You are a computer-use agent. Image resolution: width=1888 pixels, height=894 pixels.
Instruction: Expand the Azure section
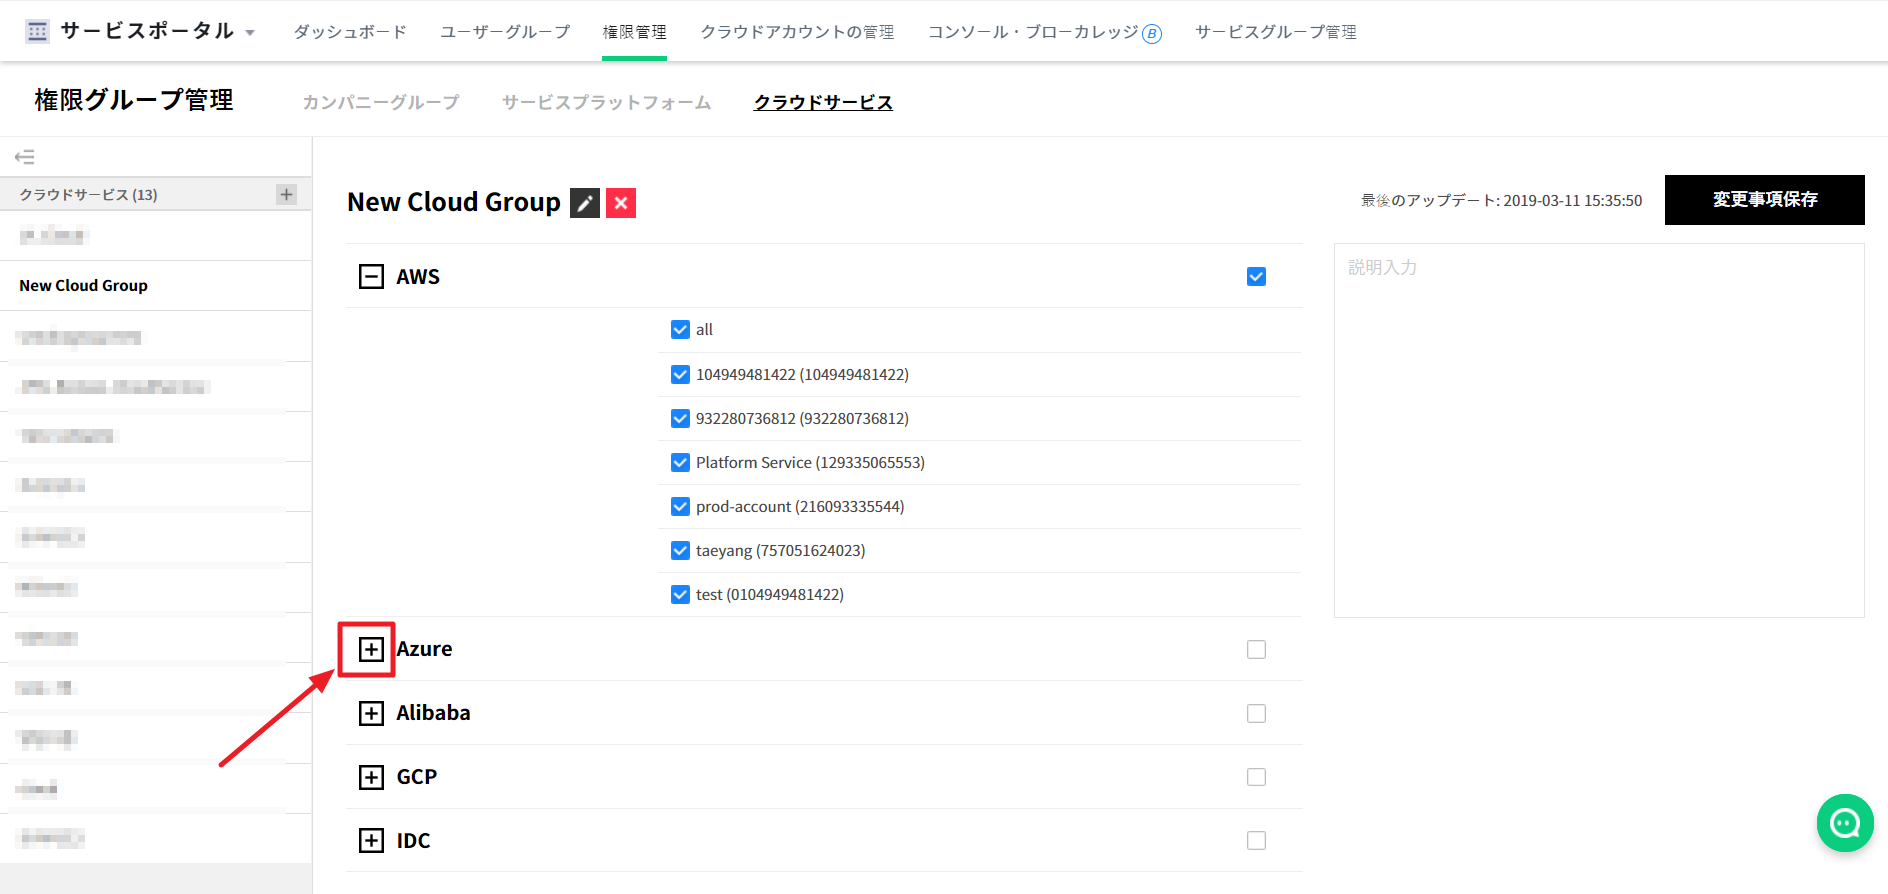pos(371,649)
